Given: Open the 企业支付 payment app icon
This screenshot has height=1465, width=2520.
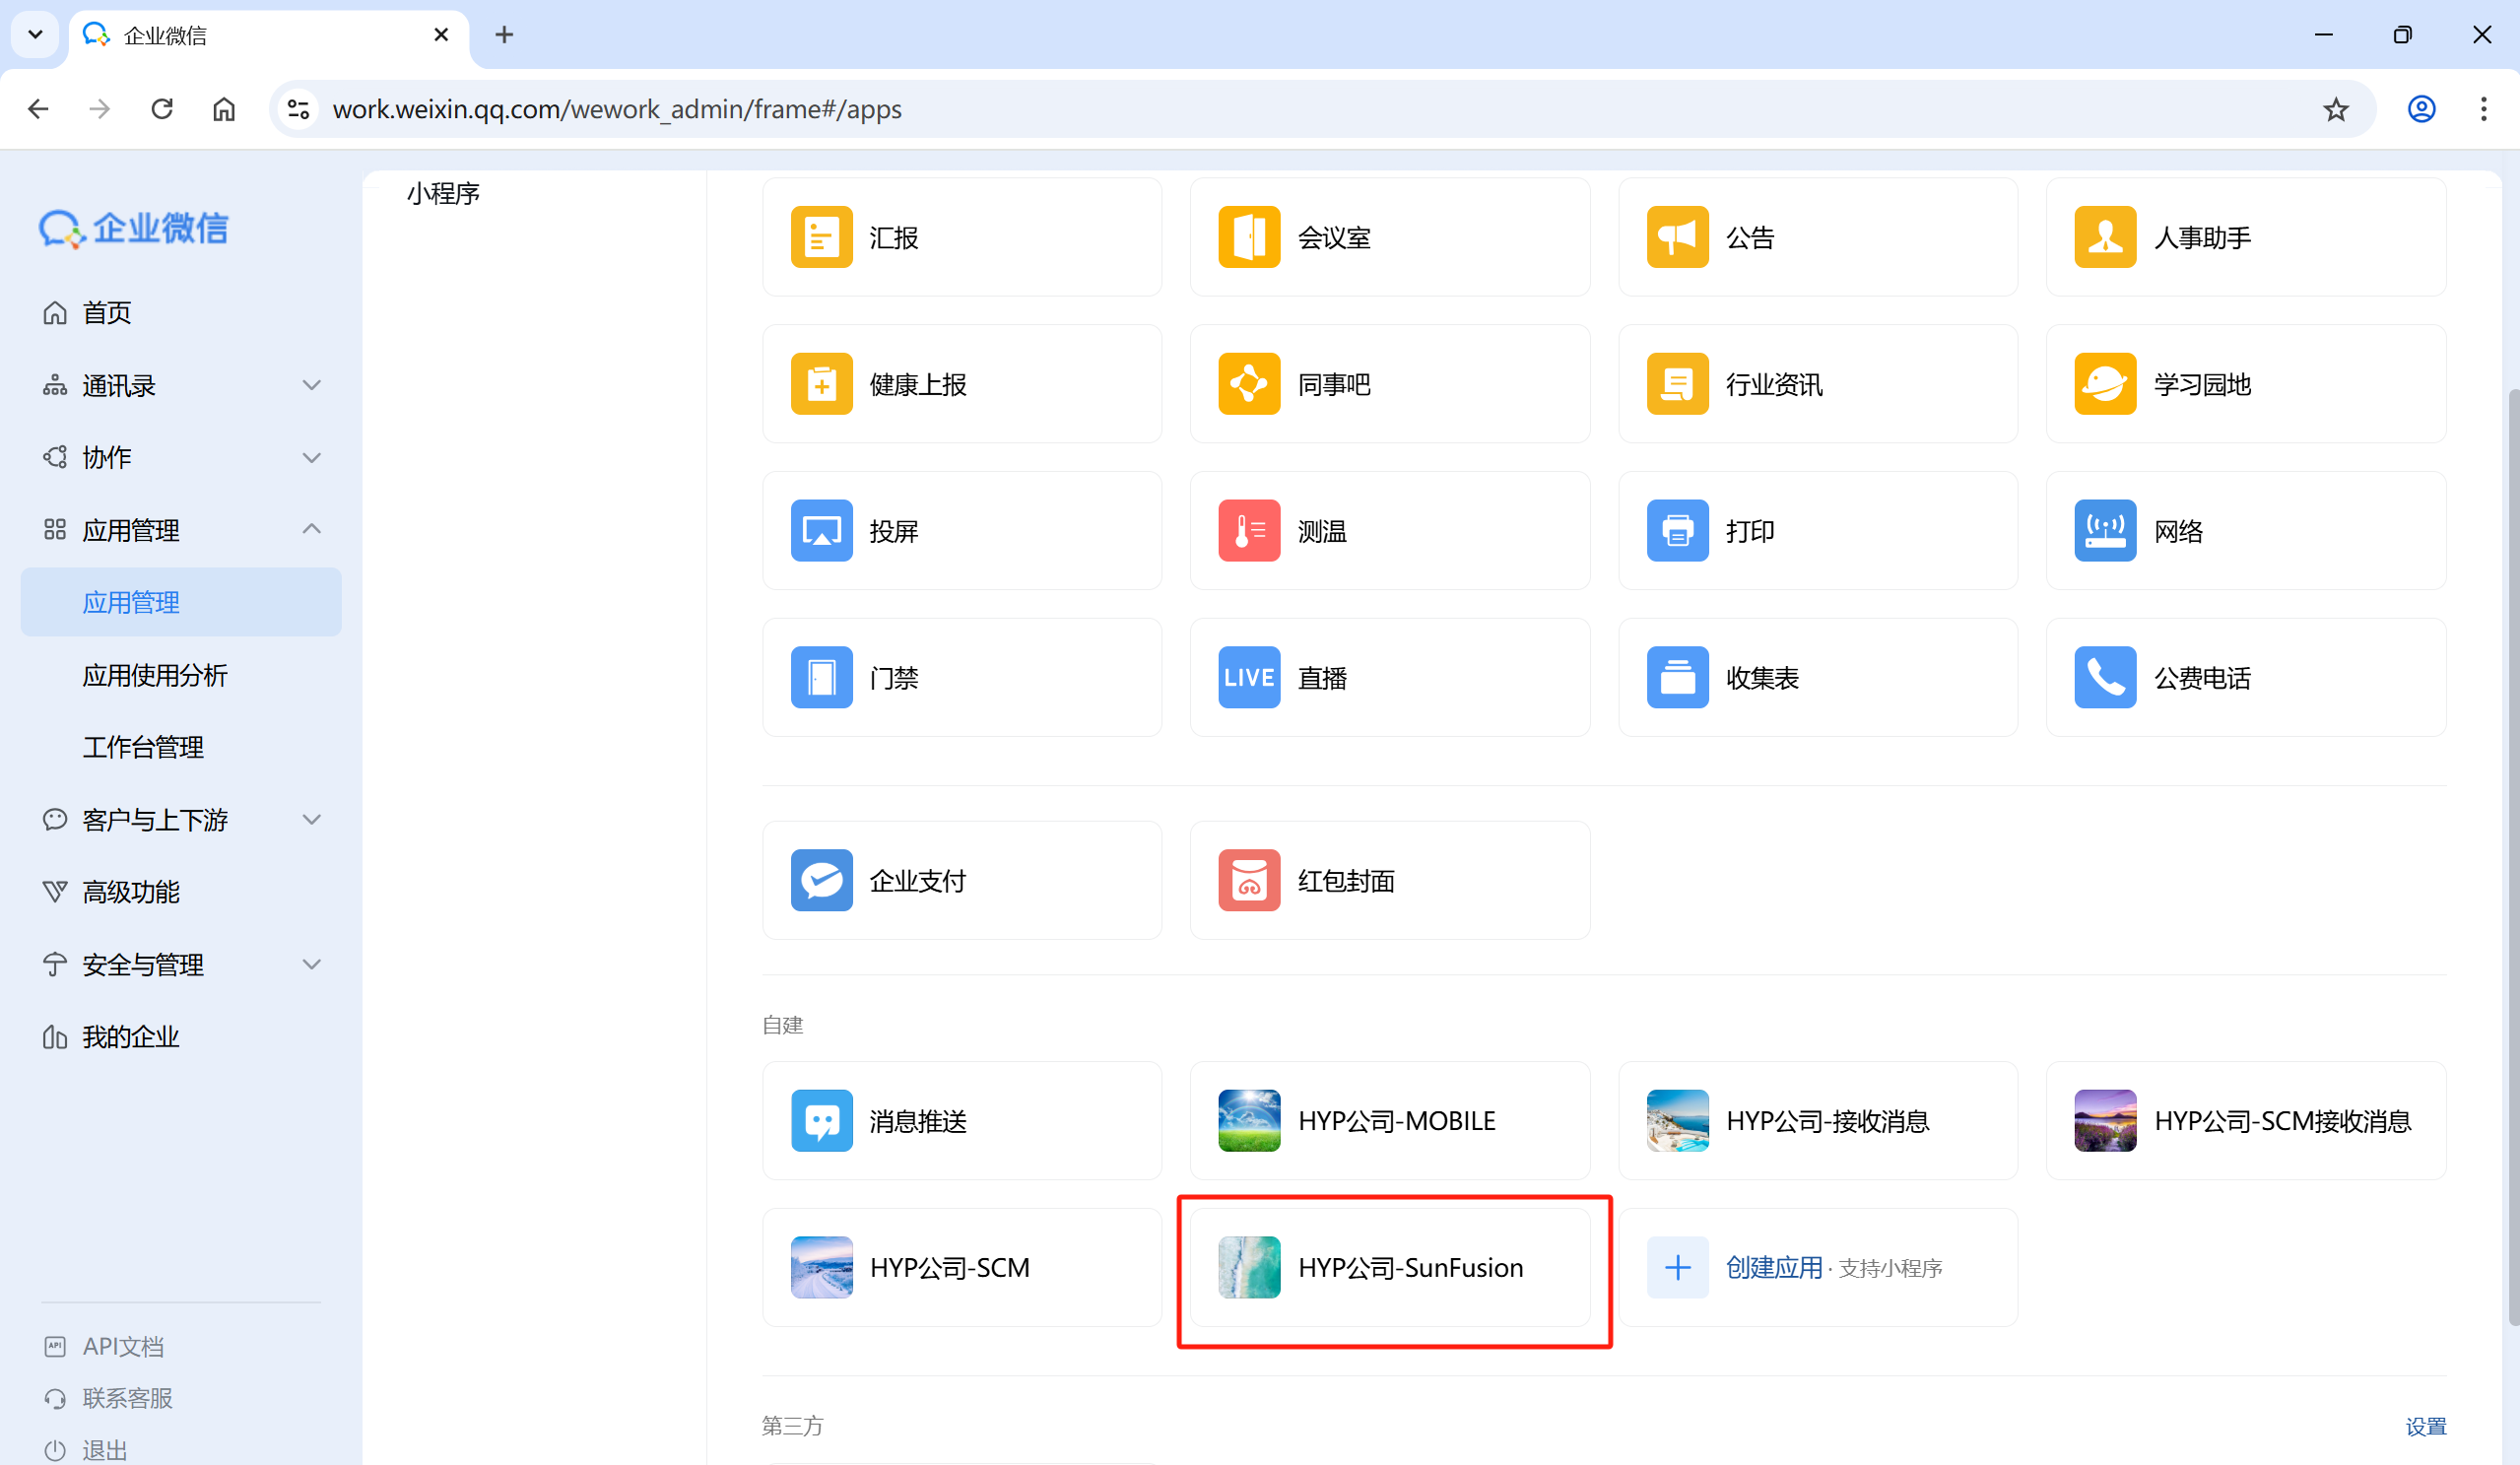Looking at the screenshot, I should coord(821,880).
